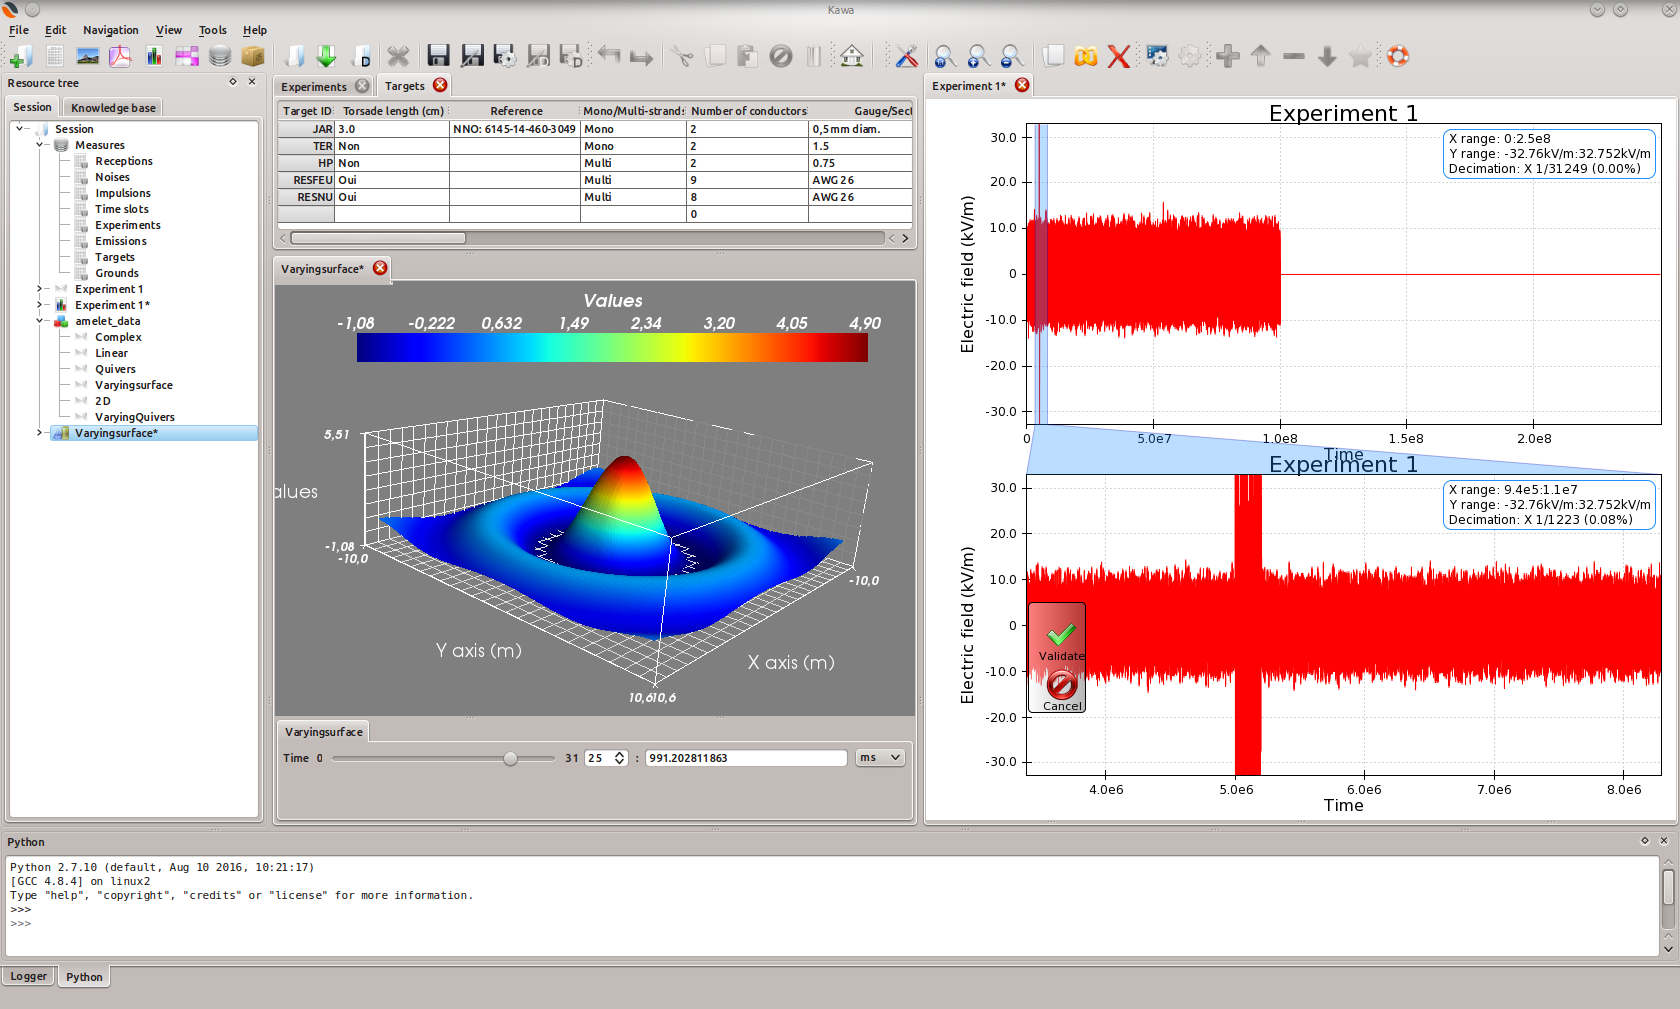Expand the Experiment 1 tree node
This screenshot has height=1009, width=1680.
(40, 289)
